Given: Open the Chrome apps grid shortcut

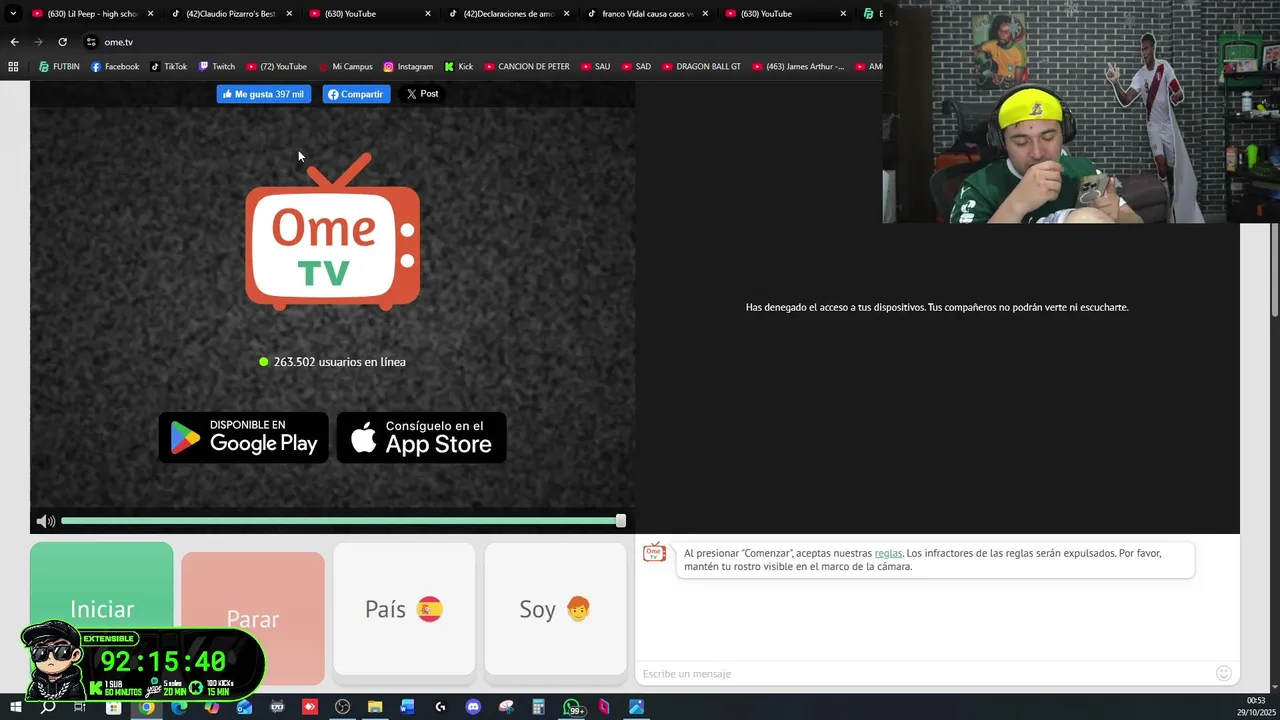Looking at the screenshot, I should (13, 67).
